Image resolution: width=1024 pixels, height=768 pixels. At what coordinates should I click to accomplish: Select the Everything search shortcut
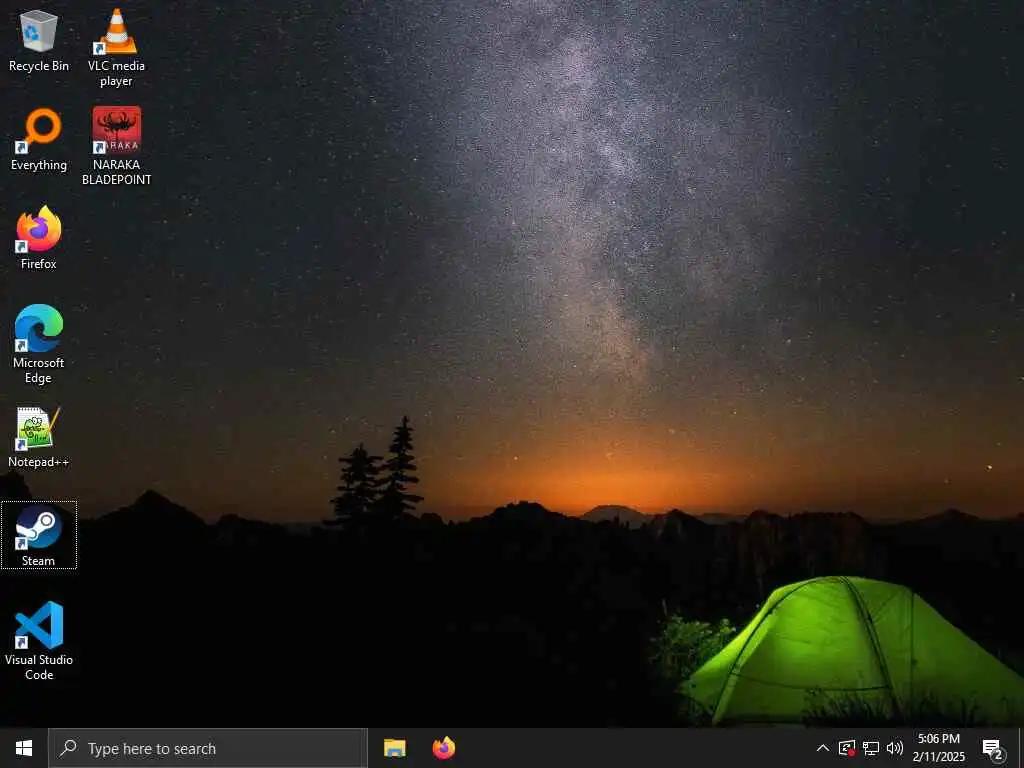click(x=39, y=139)
